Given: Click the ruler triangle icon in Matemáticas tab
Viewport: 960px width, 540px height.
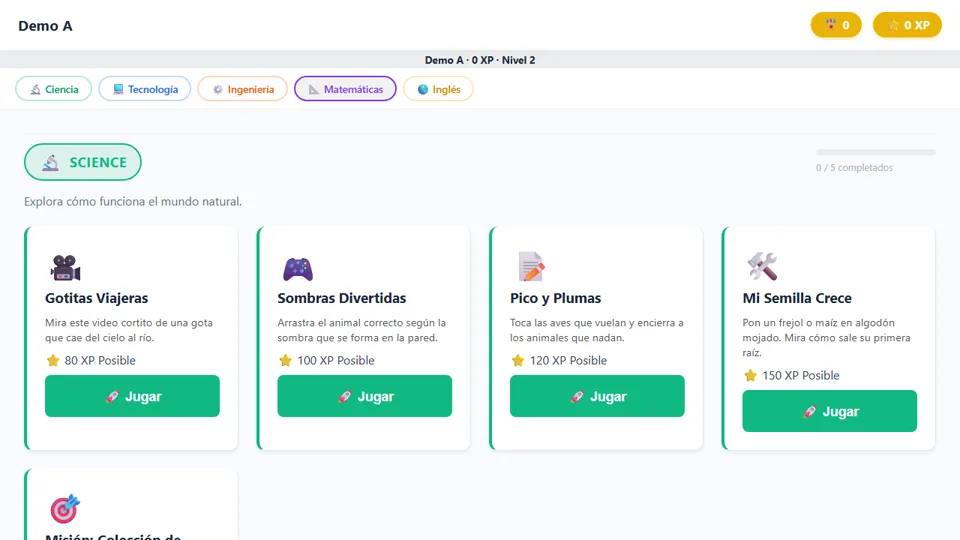Looking at the screenshot, I should pyautogui.click(x=314, y=89).
